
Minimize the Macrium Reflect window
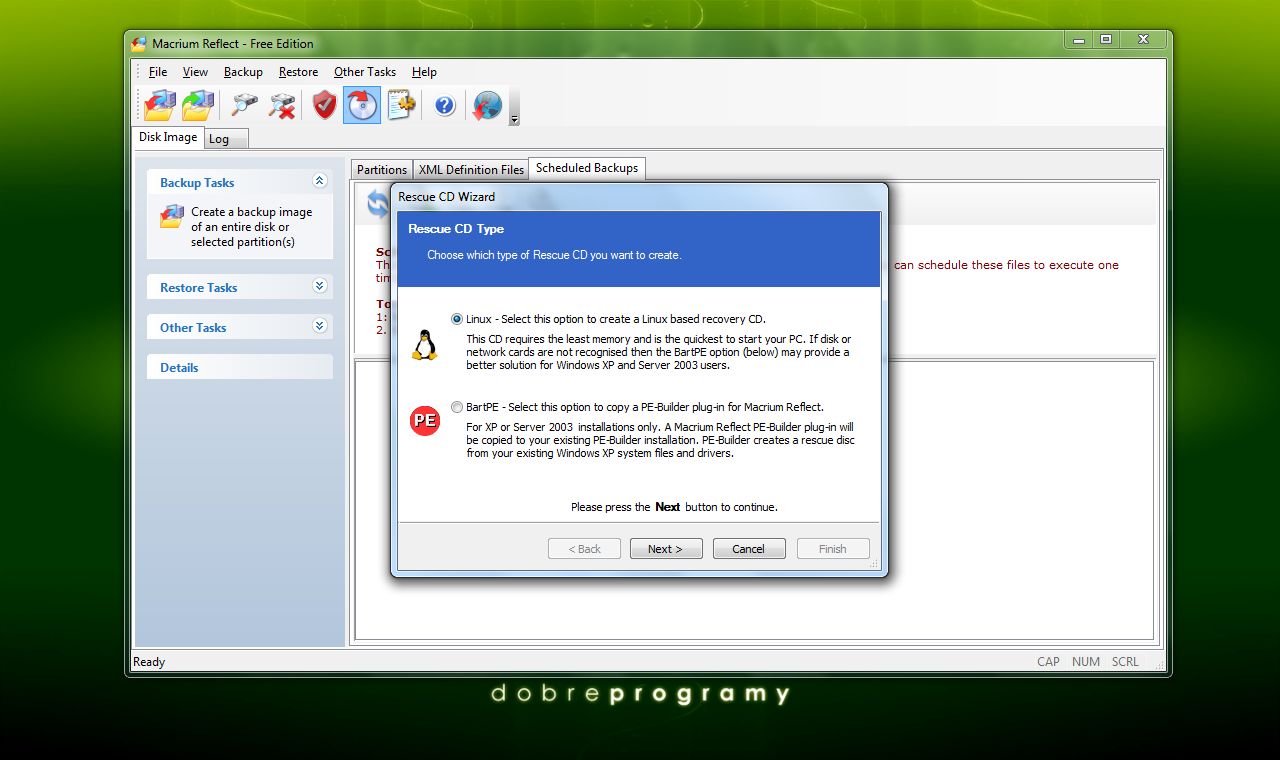click(1077, 40)
